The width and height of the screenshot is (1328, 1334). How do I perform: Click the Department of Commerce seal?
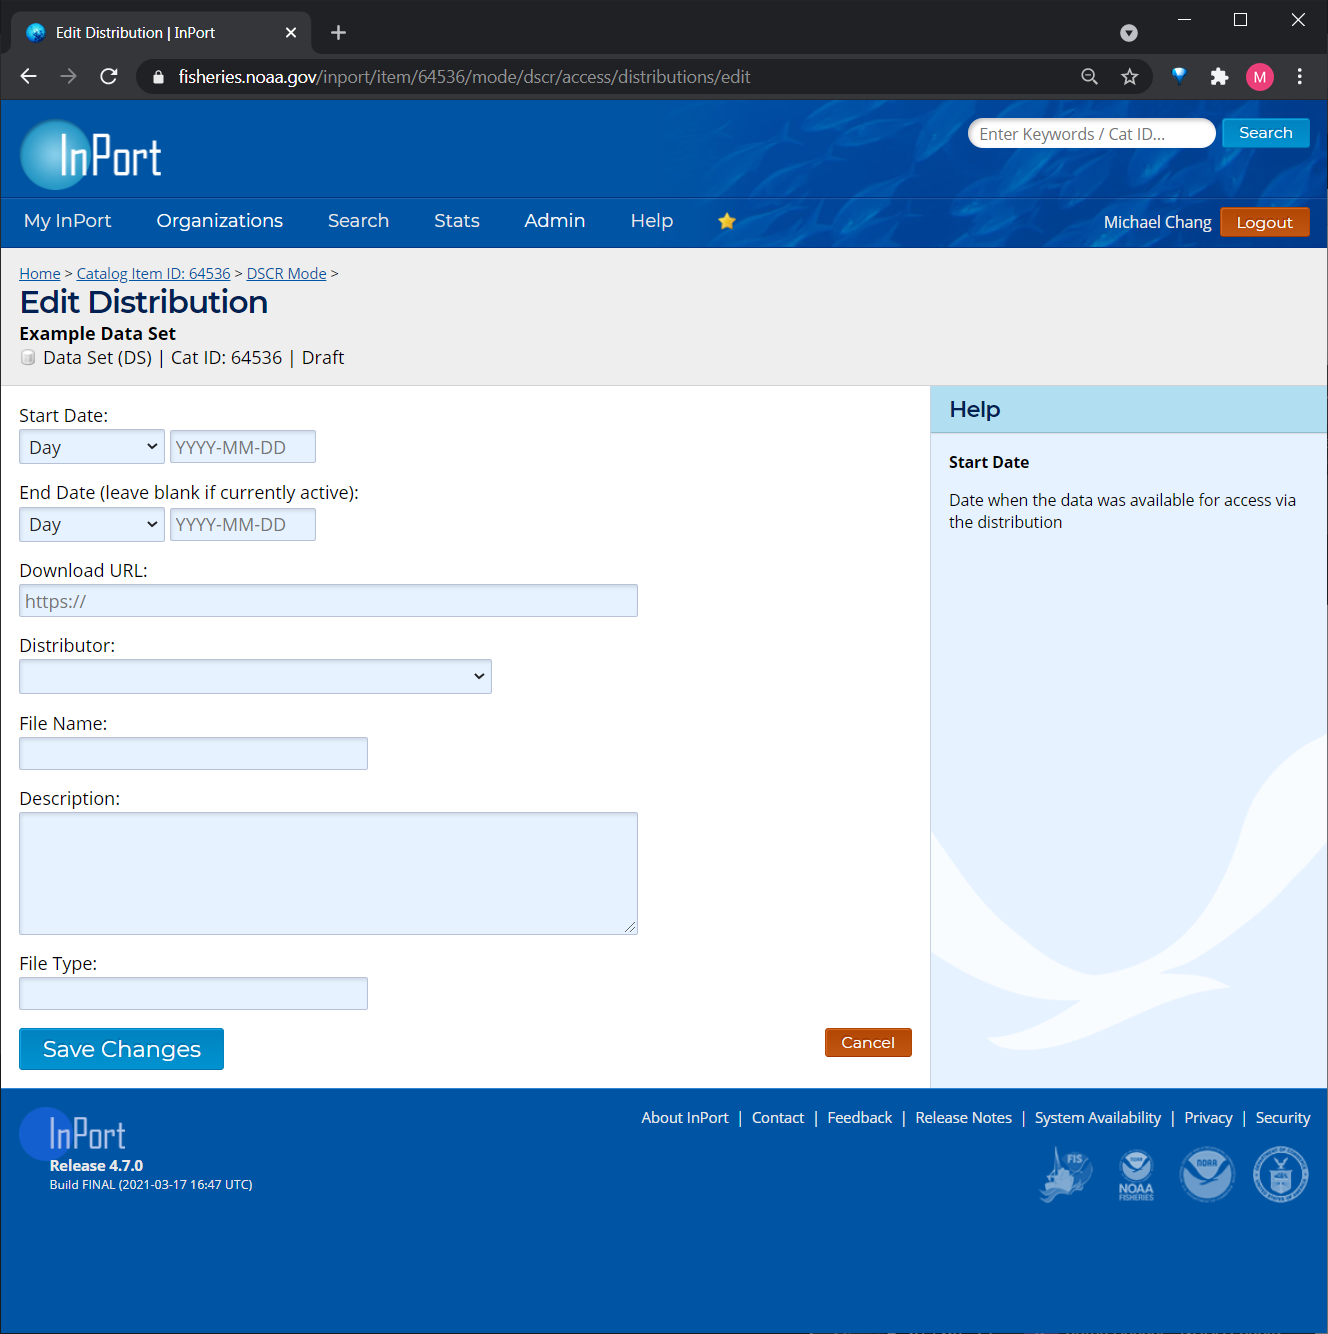point(1280,1174)
